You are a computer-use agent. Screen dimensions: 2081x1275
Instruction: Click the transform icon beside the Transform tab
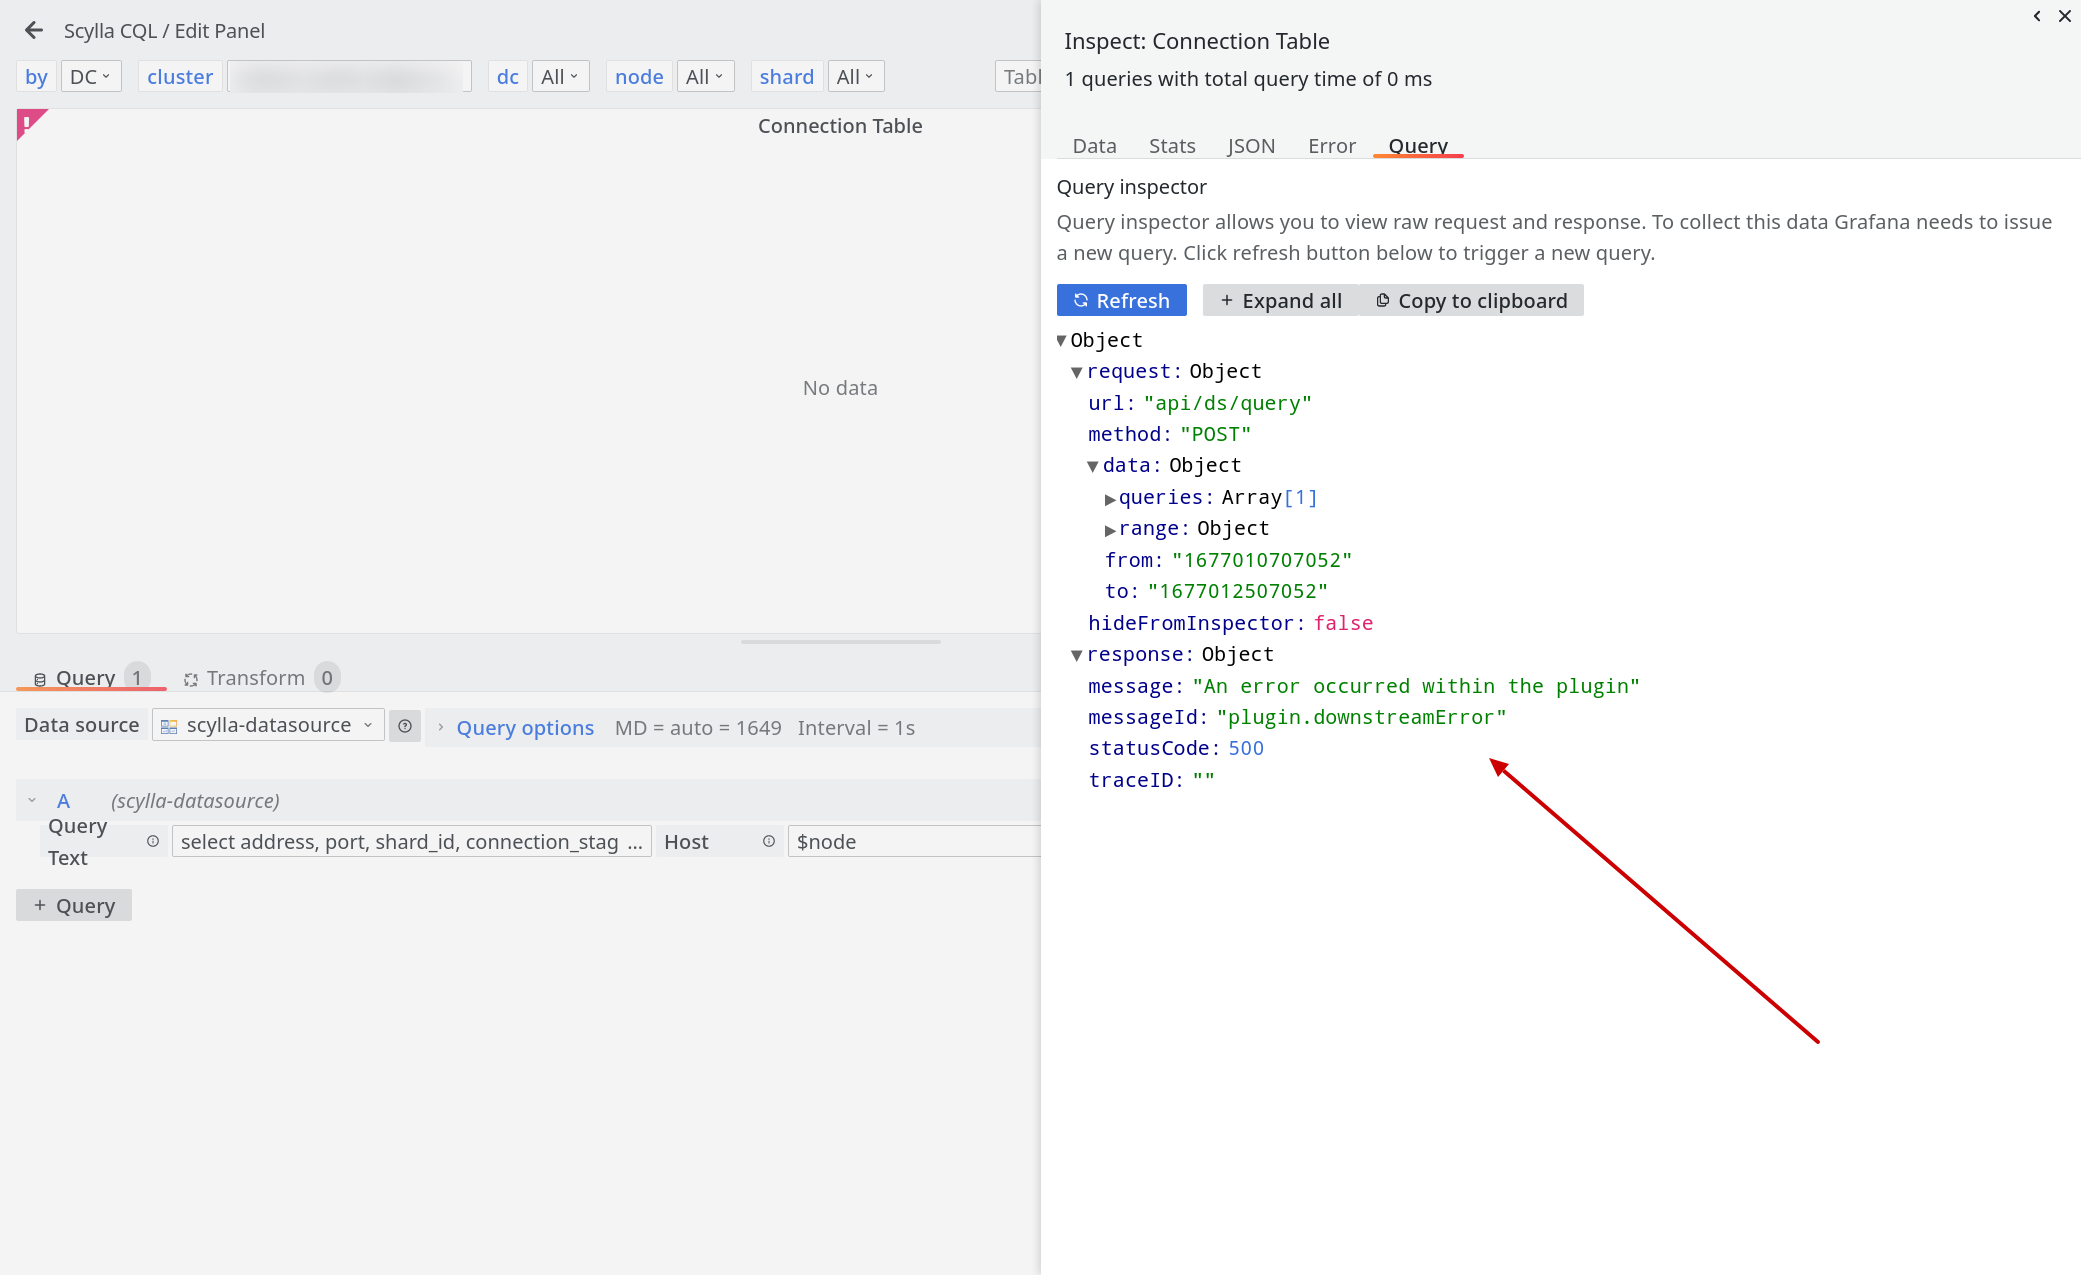click(190, 677)
